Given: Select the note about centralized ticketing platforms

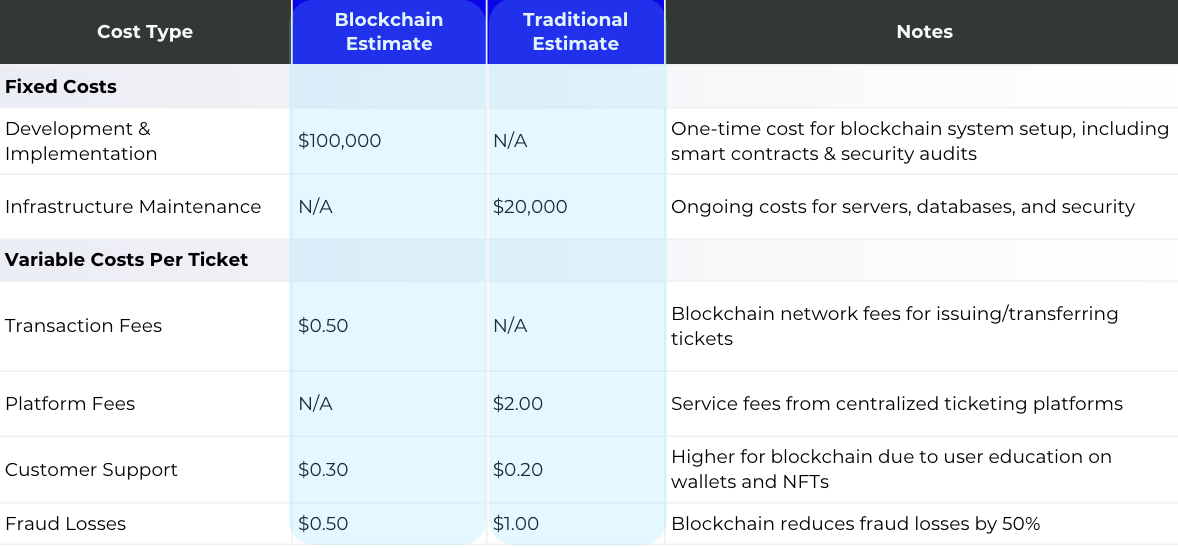Looking at the screenshot, I should point(896,404).
